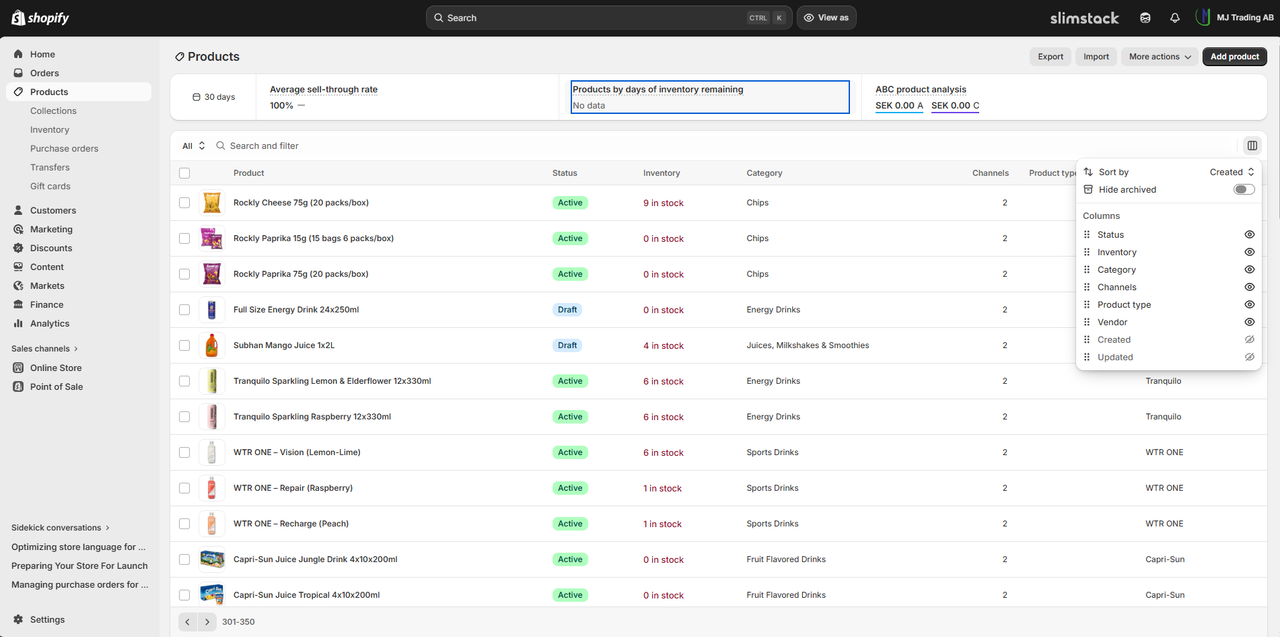
Task: Tick the checkbox for Full Size Energy Drink 24x250ml
Action: click(184, 310)
